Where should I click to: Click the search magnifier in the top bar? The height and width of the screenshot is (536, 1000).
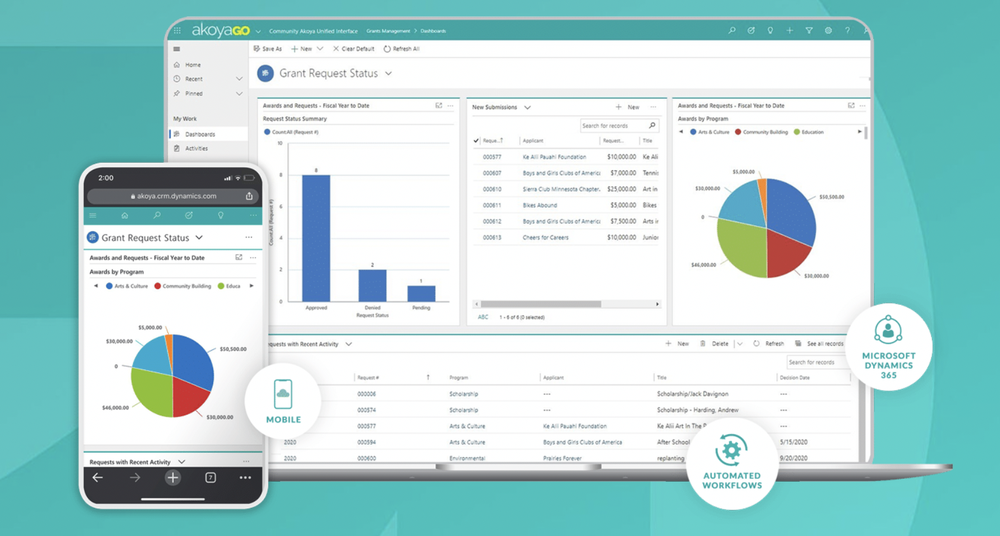point(732,31)
